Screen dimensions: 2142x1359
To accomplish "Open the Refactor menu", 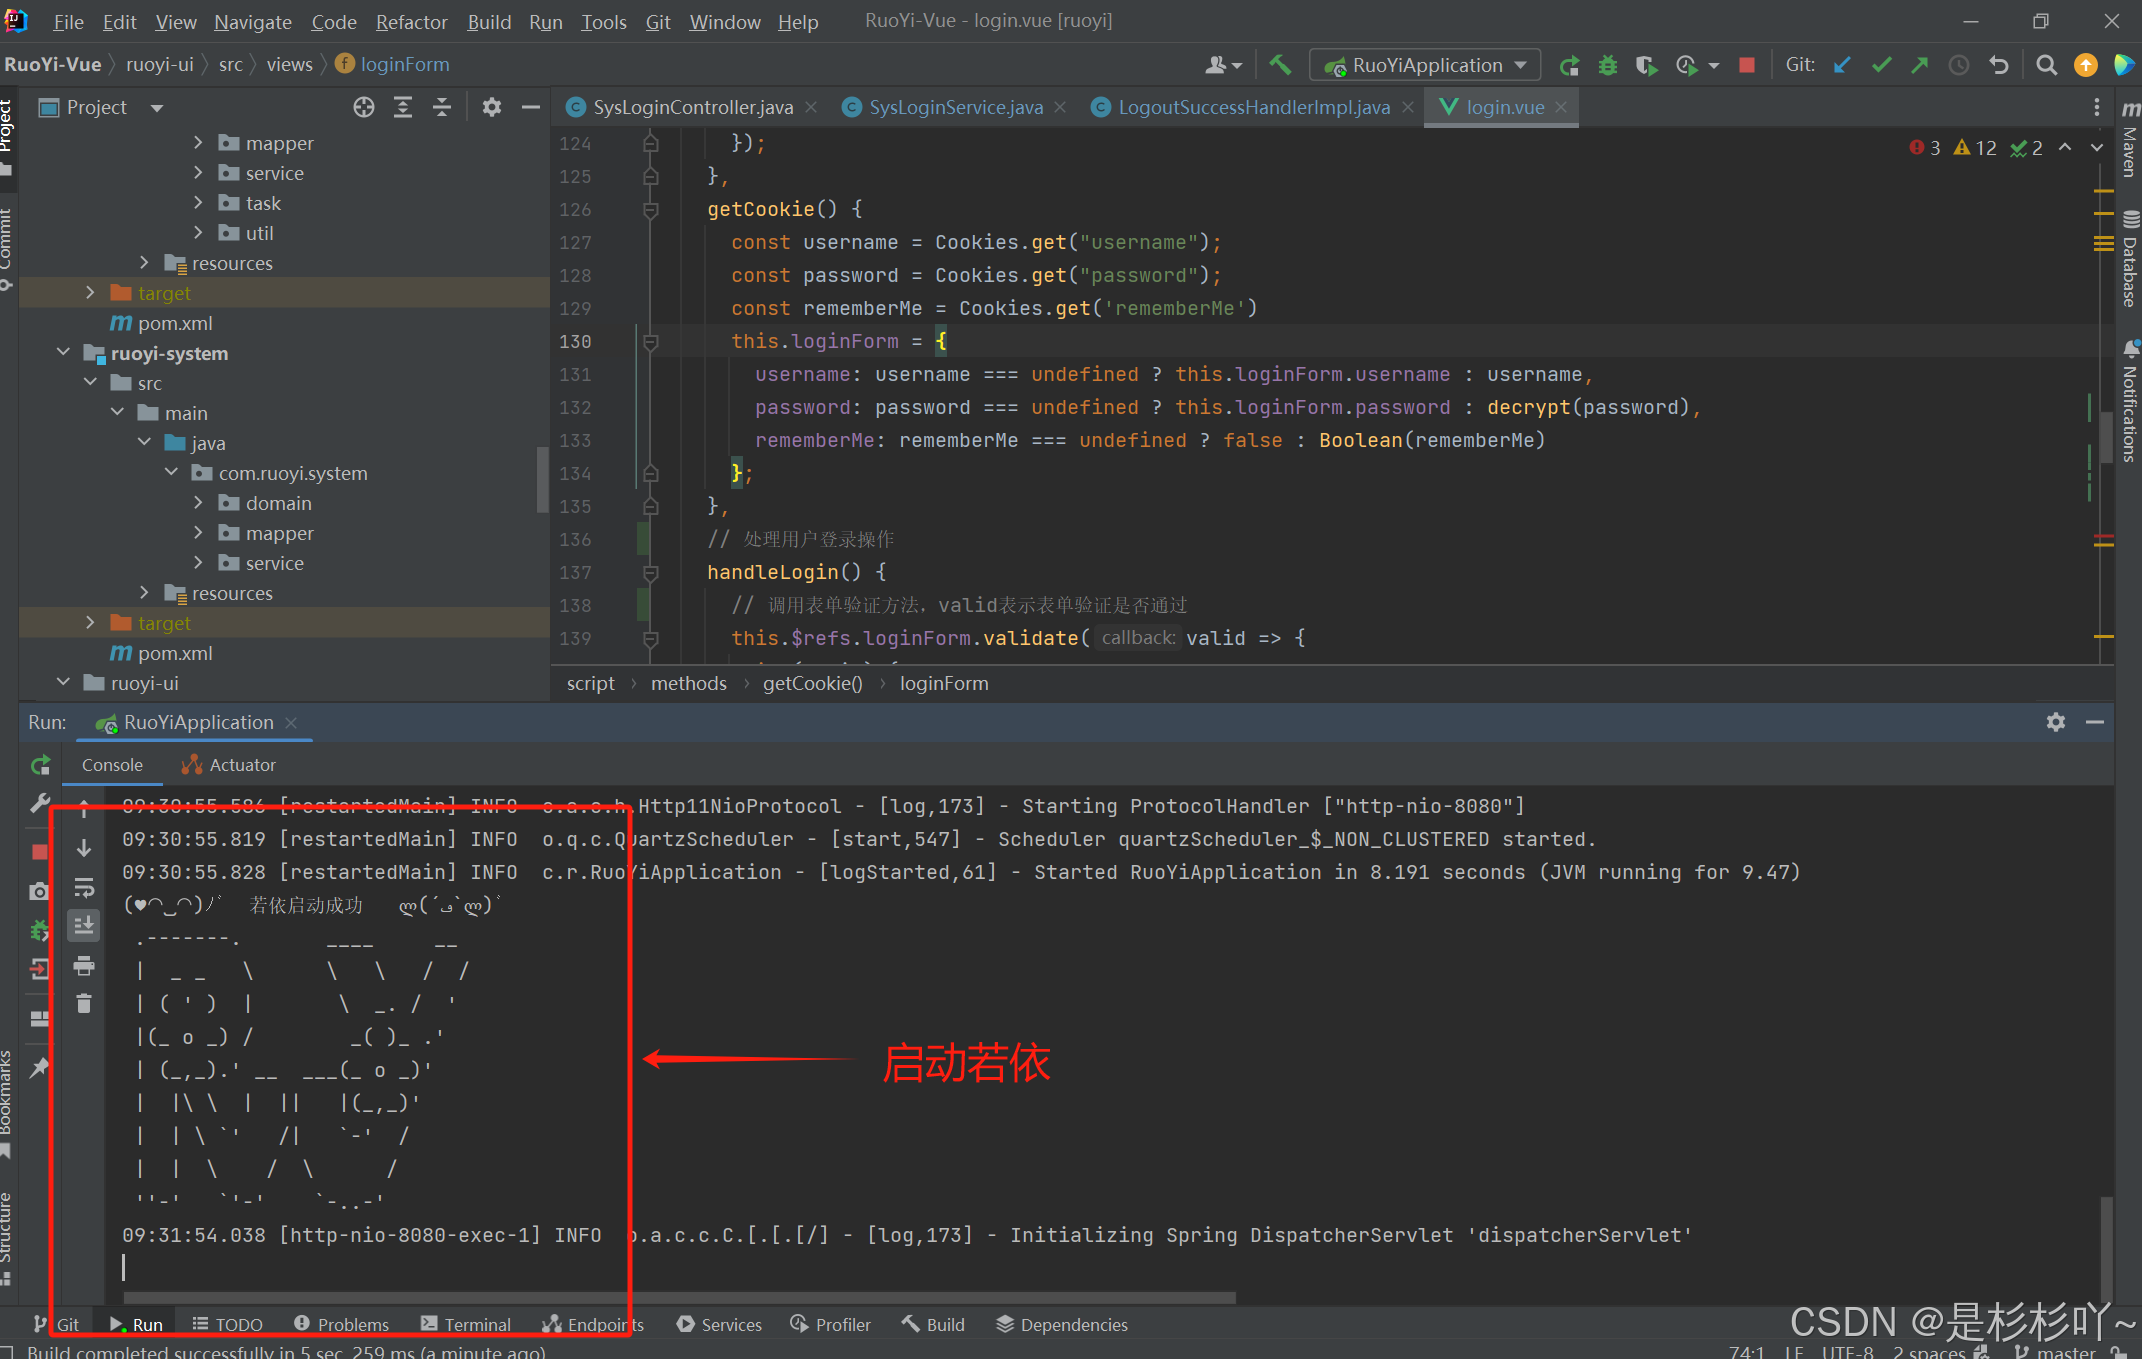I will click(411, 21).
